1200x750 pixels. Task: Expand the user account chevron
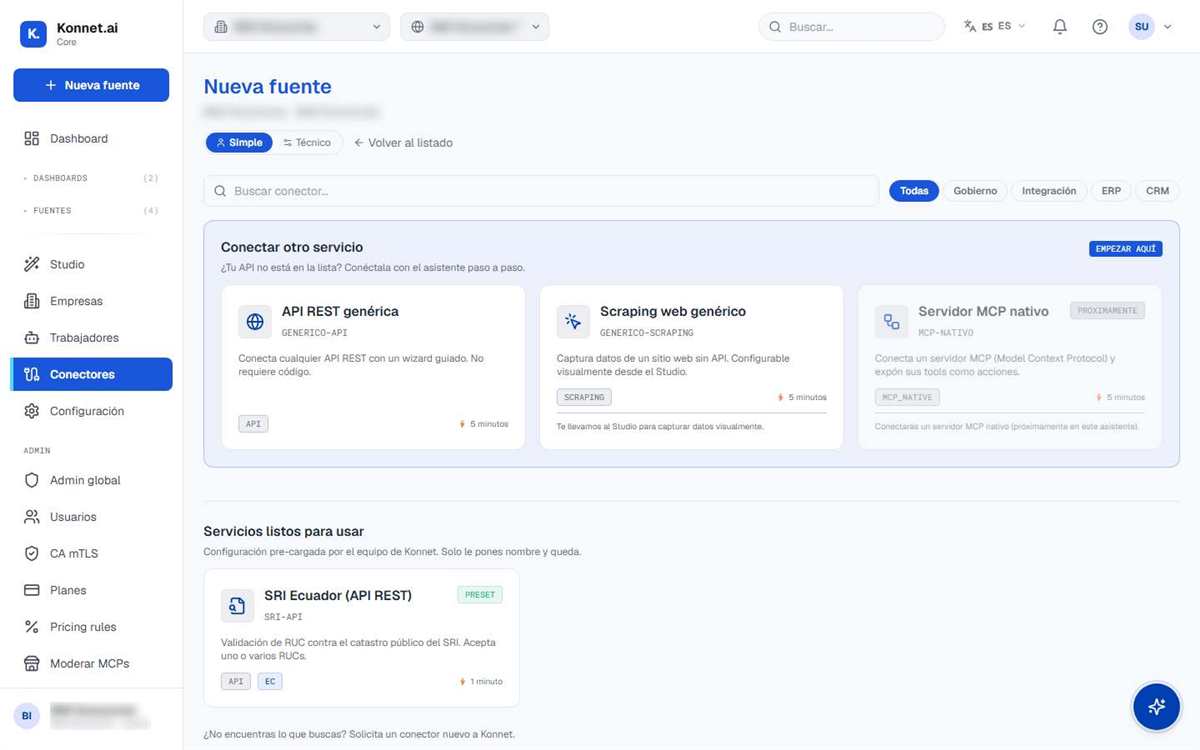coord(1167,27)
